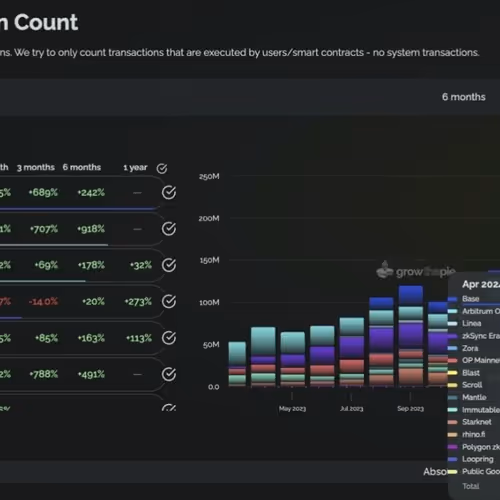The width and height of the screenshot is (500, 500).
Task: Click the Blast yellow swatch in tooltip
Action: (452, 373)
